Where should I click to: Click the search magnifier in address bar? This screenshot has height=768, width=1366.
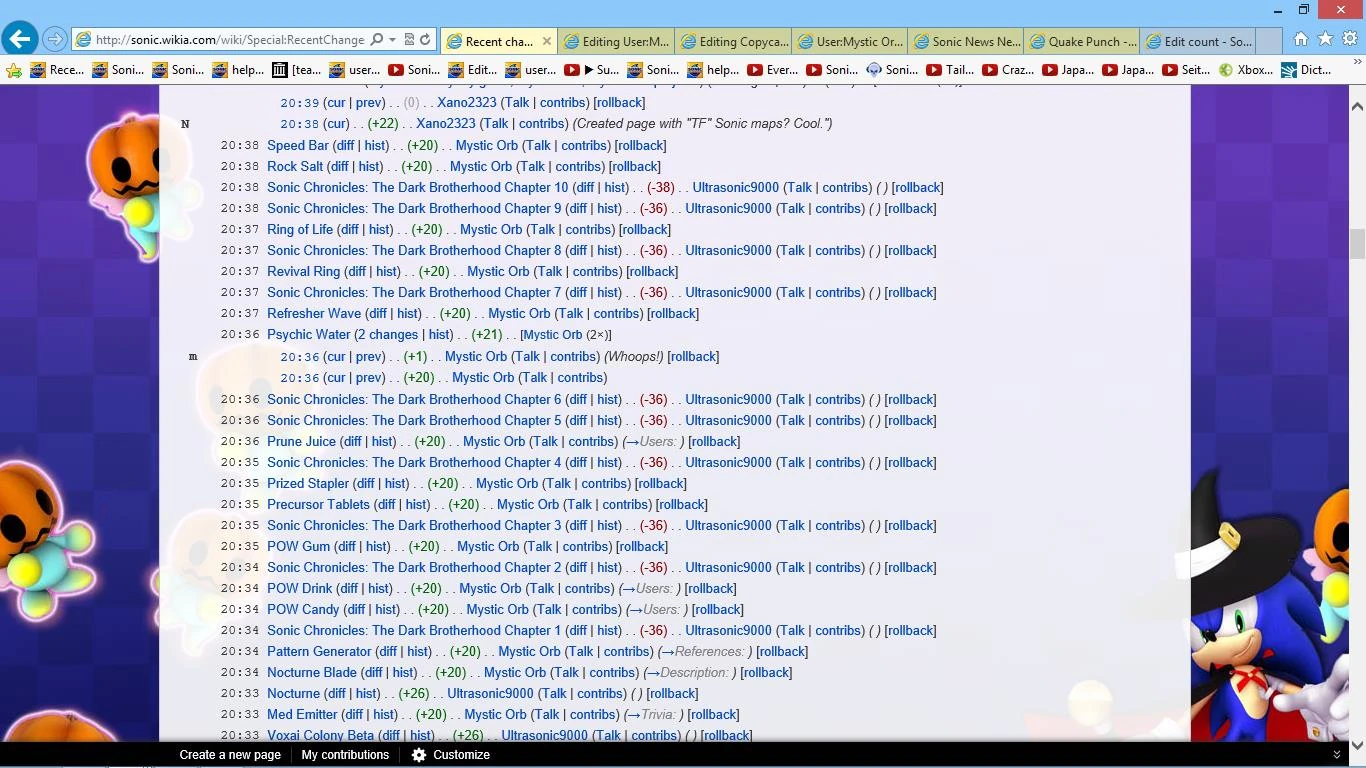(x=377, y=40)
